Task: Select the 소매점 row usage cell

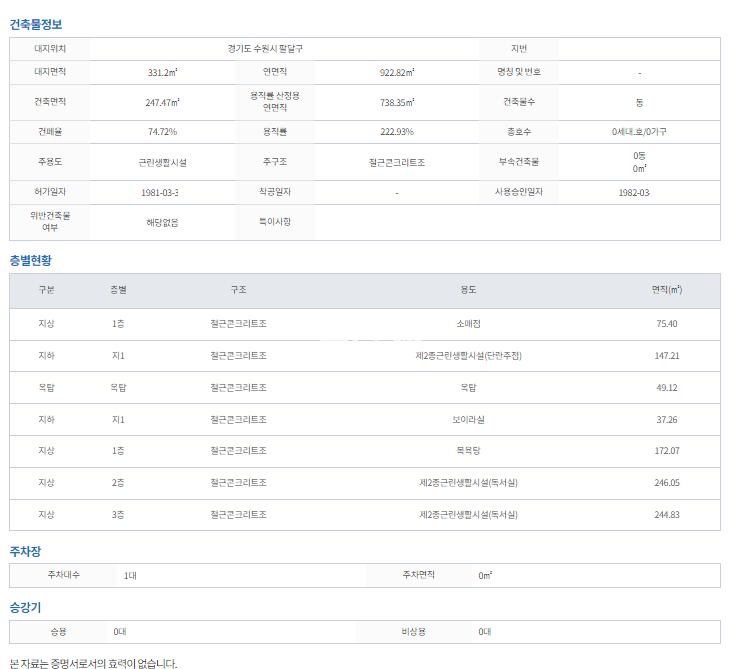Action: pyautogui.click(x=468, y=324)
